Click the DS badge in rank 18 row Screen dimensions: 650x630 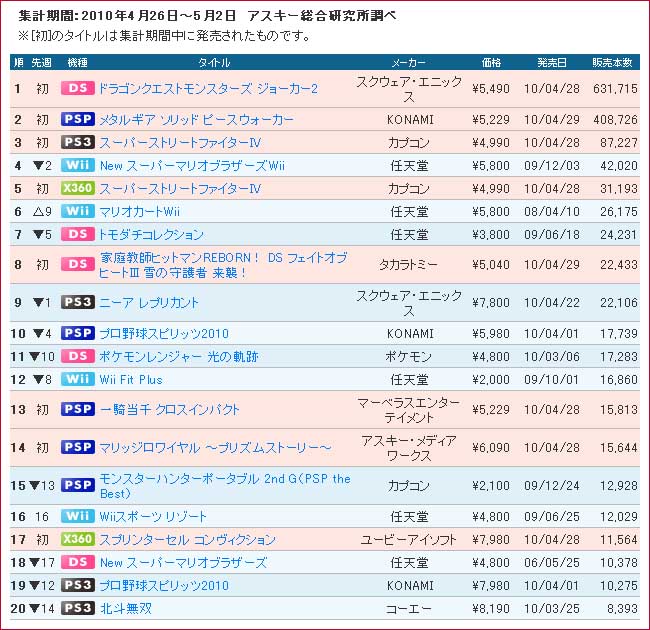click(x=78, y=562)
